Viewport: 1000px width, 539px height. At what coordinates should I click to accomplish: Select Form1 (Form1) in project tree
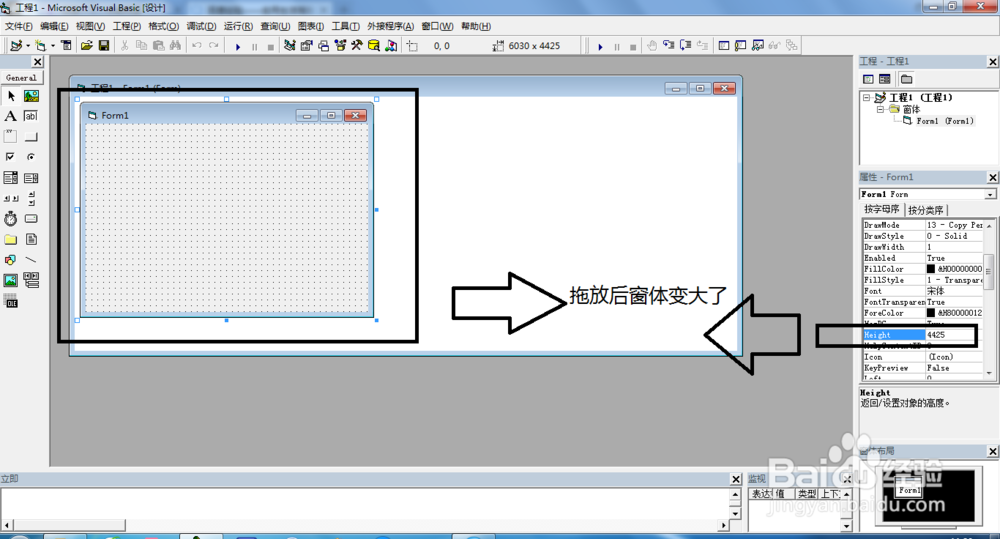coord(945,121)
